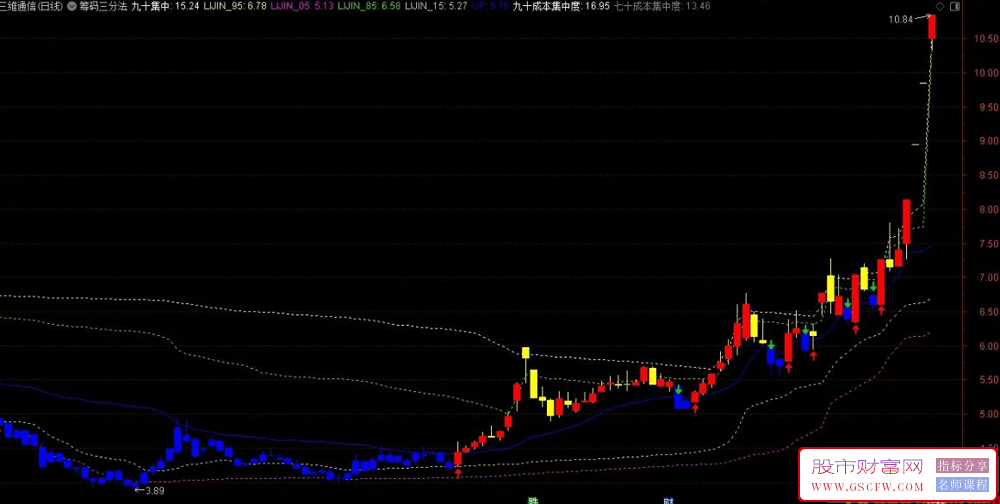Click the 9.00 price axis label
This screenshot has width=1000, height=504.
(x=987, y=141)
